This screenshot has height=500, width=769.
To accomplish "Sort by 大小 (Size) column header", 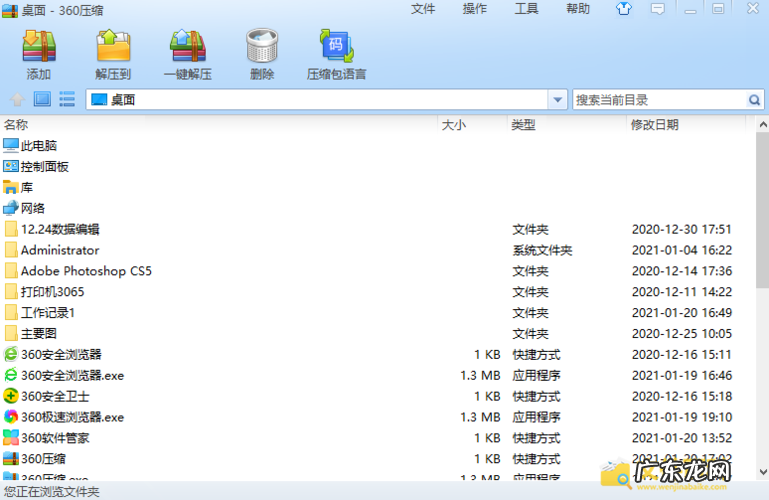I will [453, 125].
